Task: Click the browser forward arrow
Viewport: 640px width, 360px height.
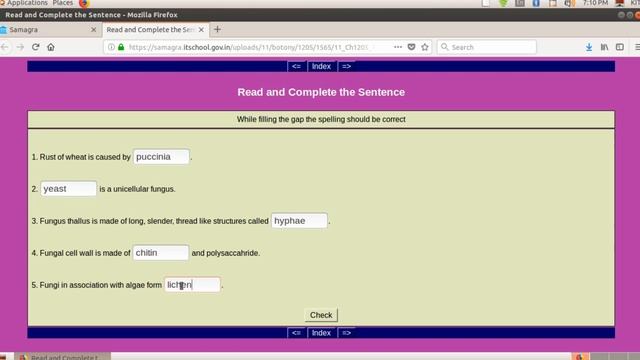Action: pyautogui.click(x=20, y=47)
